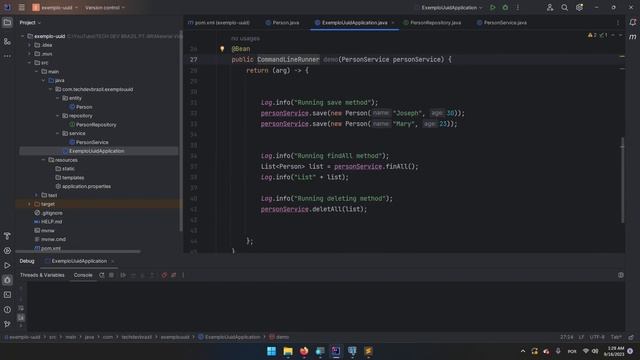Open the Maven tool window
The height and width of the screenshot is (360, 640).
click(x=633, y=37)
